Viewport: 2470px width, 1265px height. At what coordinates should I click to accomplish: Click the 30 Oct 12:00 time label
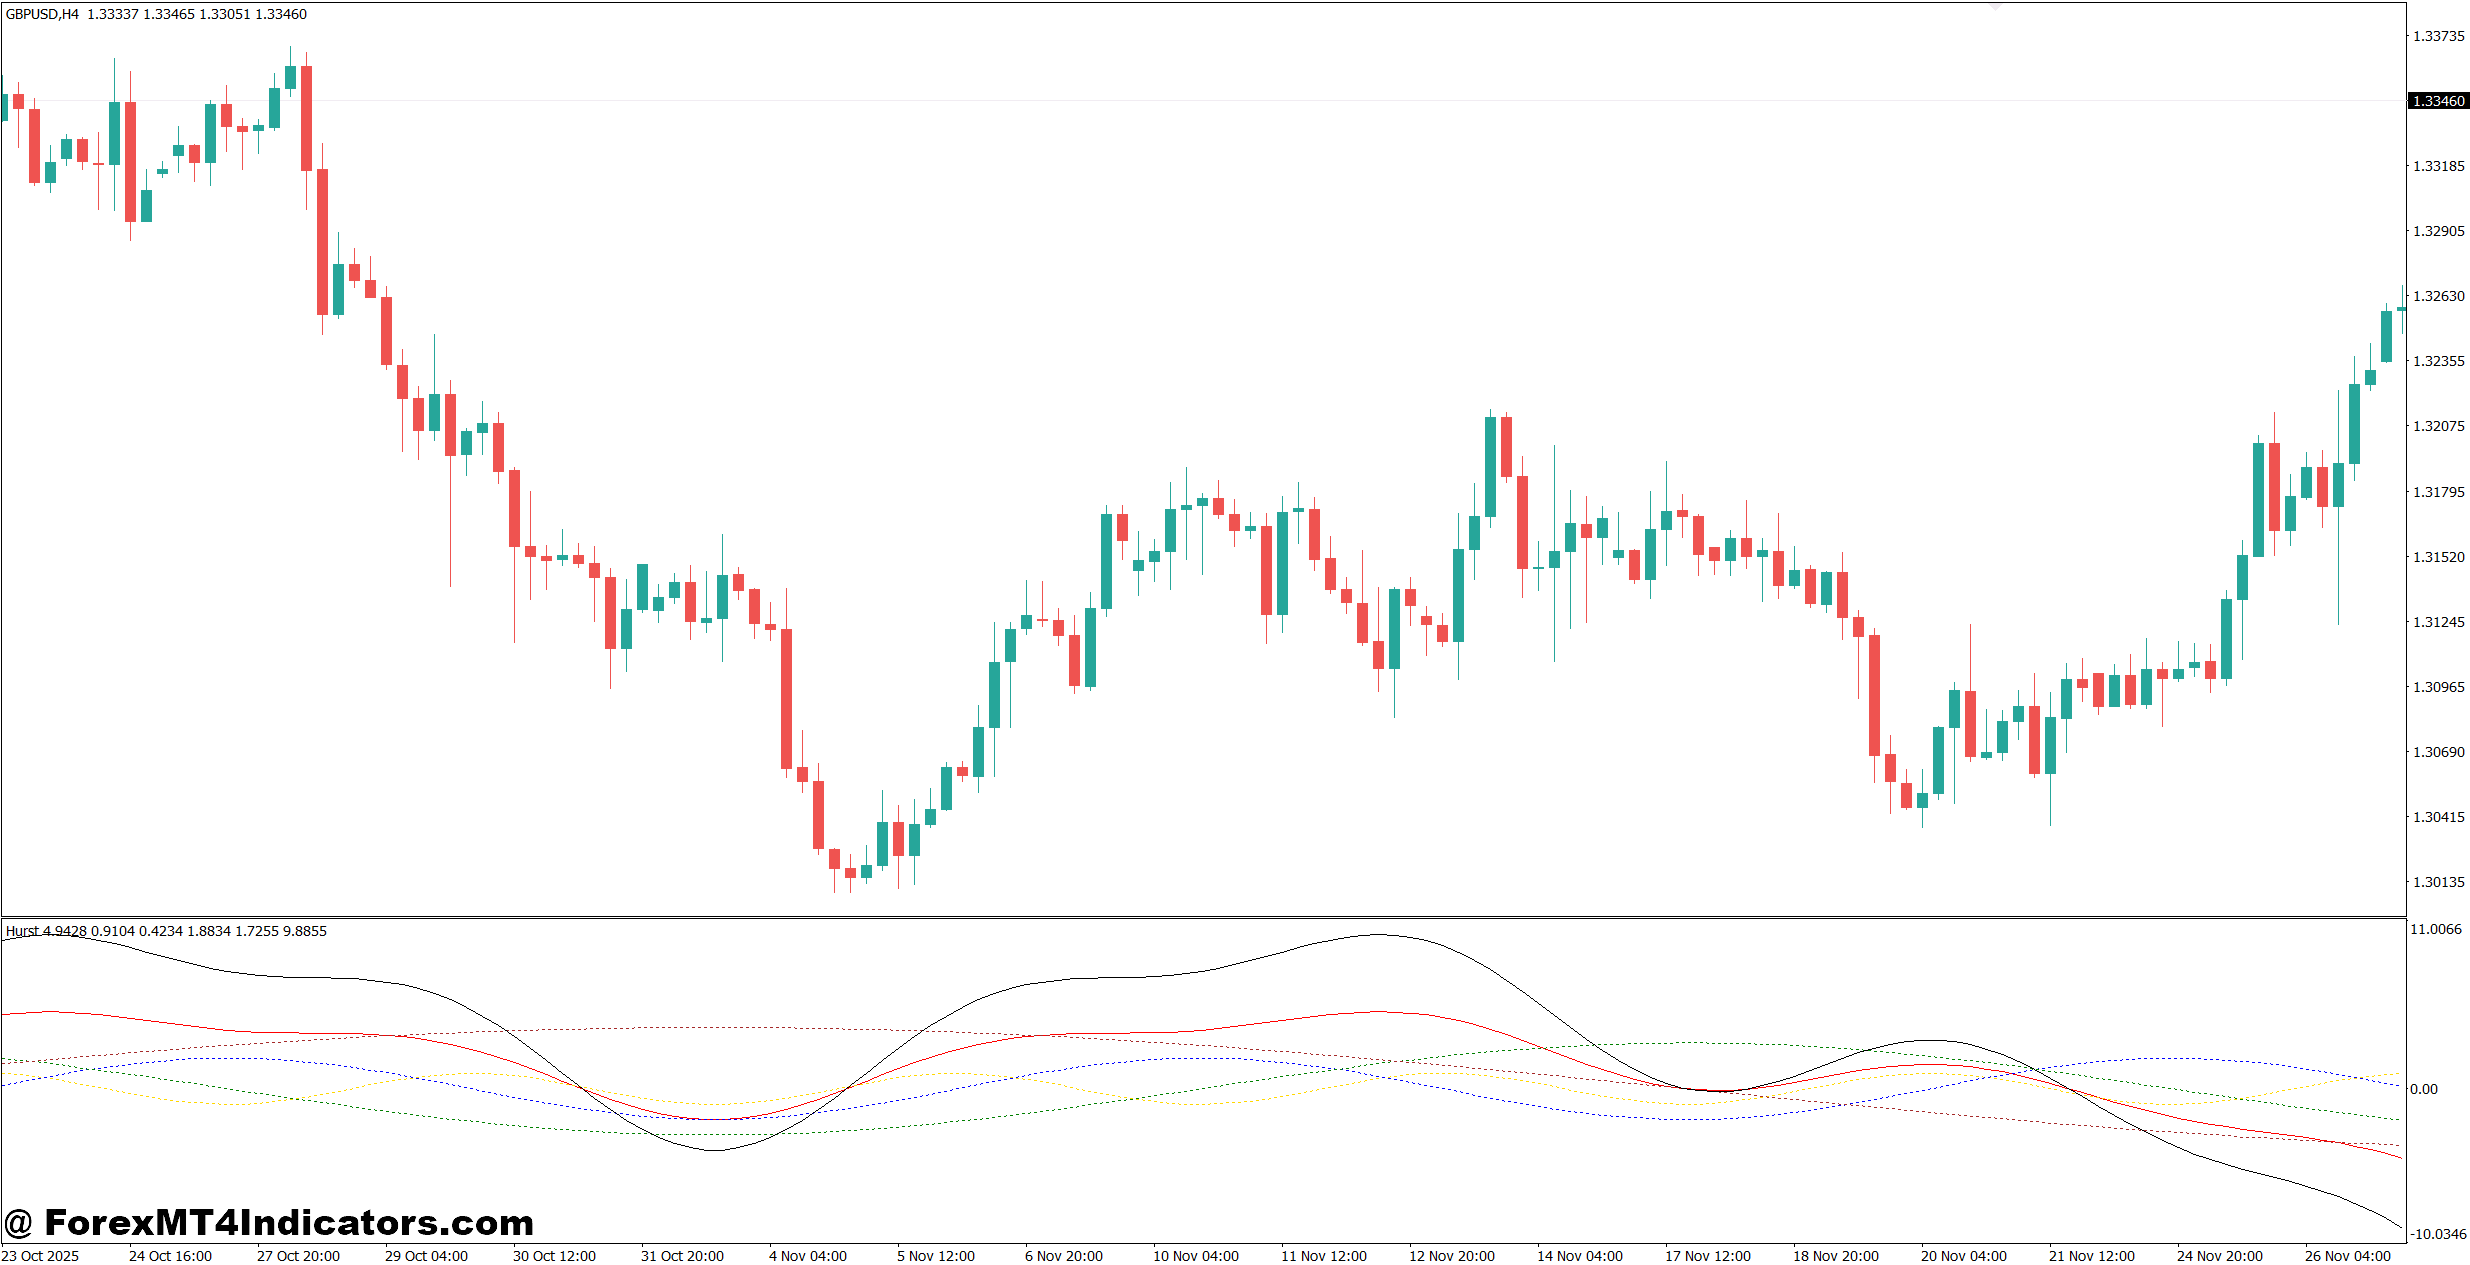click(554, 1256)
